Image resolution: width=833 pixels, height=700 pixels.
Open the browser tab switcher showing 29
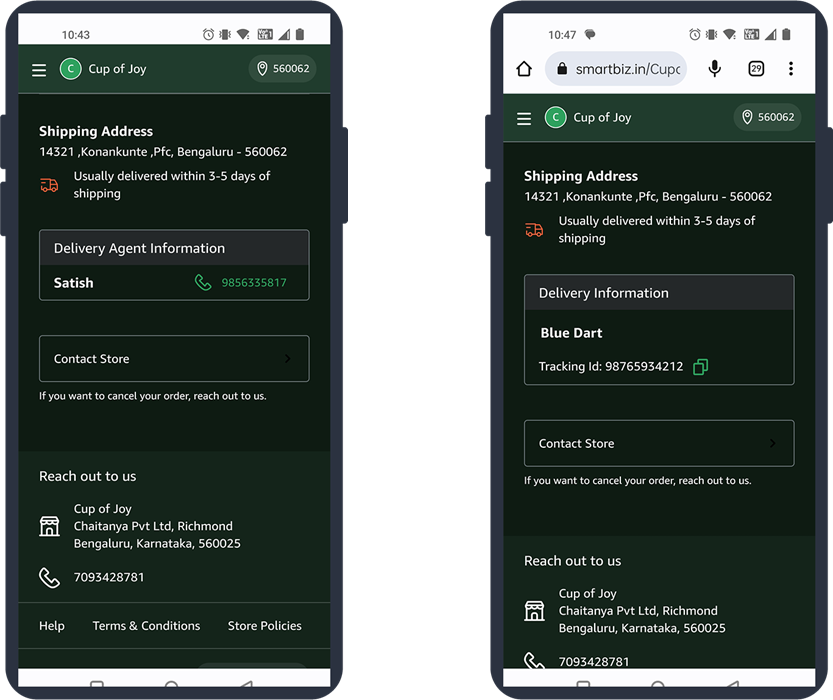click(756, 69)
